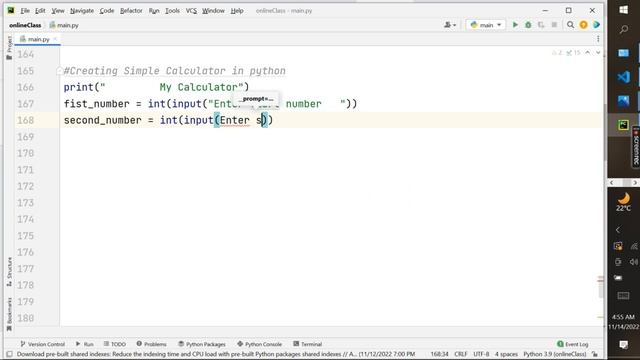Click the Debug bug icon

click(528, 25)
